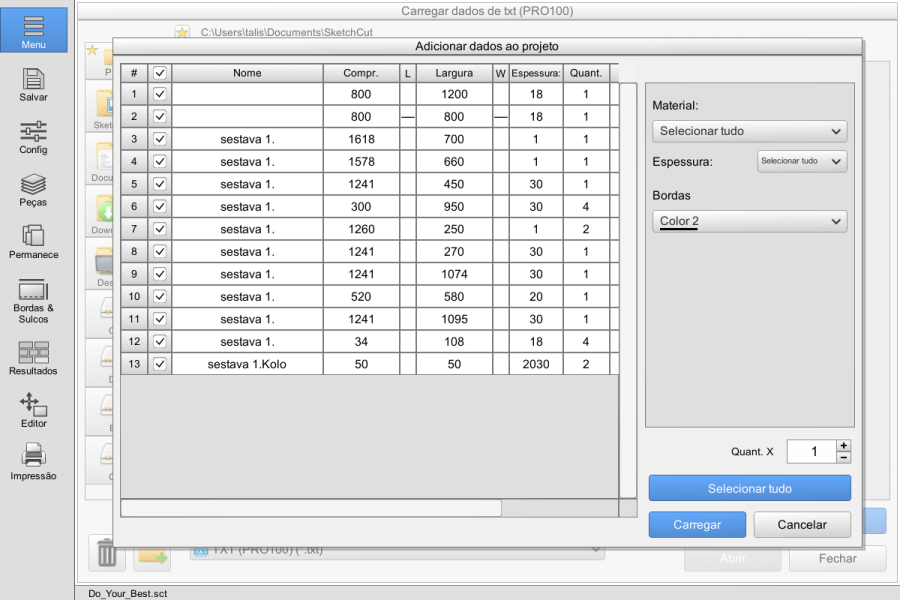Decrease Quant. X with minus button
Viewport: 900px width, 600px height.
[843, 458]
